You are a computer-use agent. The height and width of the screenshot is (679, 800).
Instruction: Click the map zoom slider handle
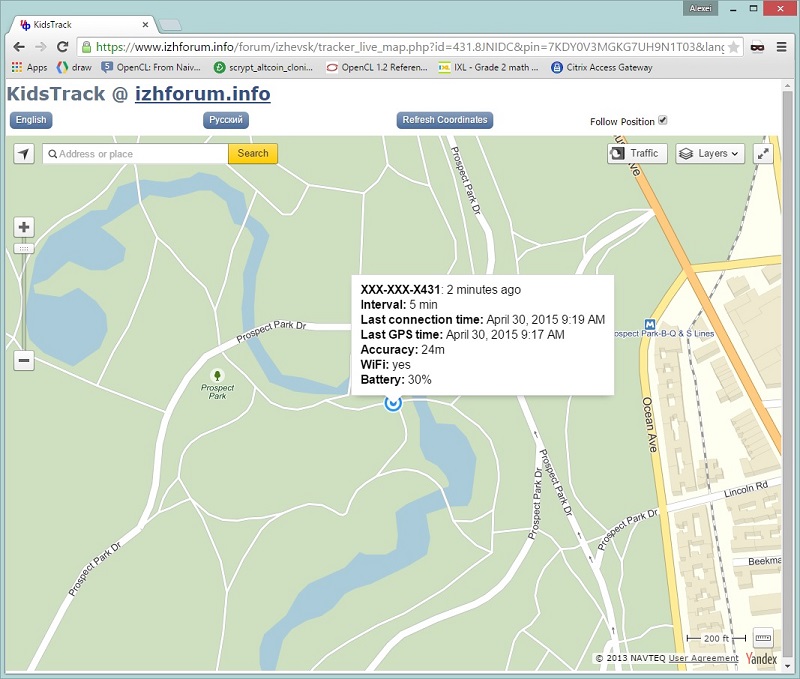(x=23, y=249)
